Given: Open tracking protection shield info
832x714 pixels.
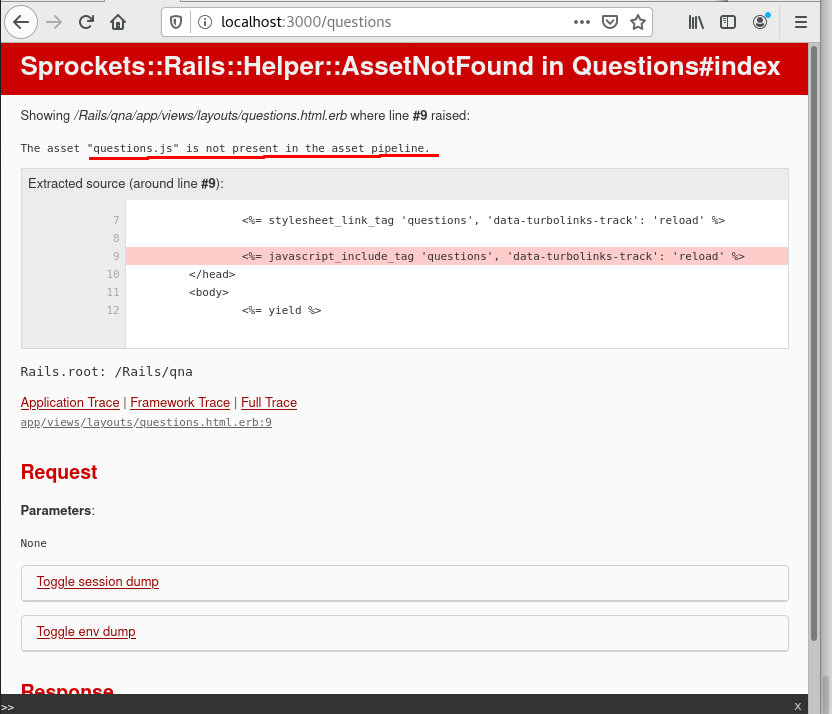Looking at the screenshot, I should (x=176, y=22).
